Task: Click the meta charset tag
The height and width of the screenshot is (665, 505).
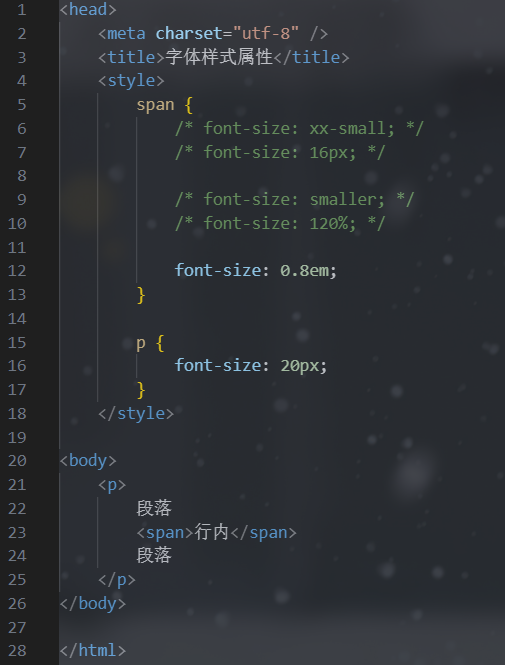Action: click(213, 34)
